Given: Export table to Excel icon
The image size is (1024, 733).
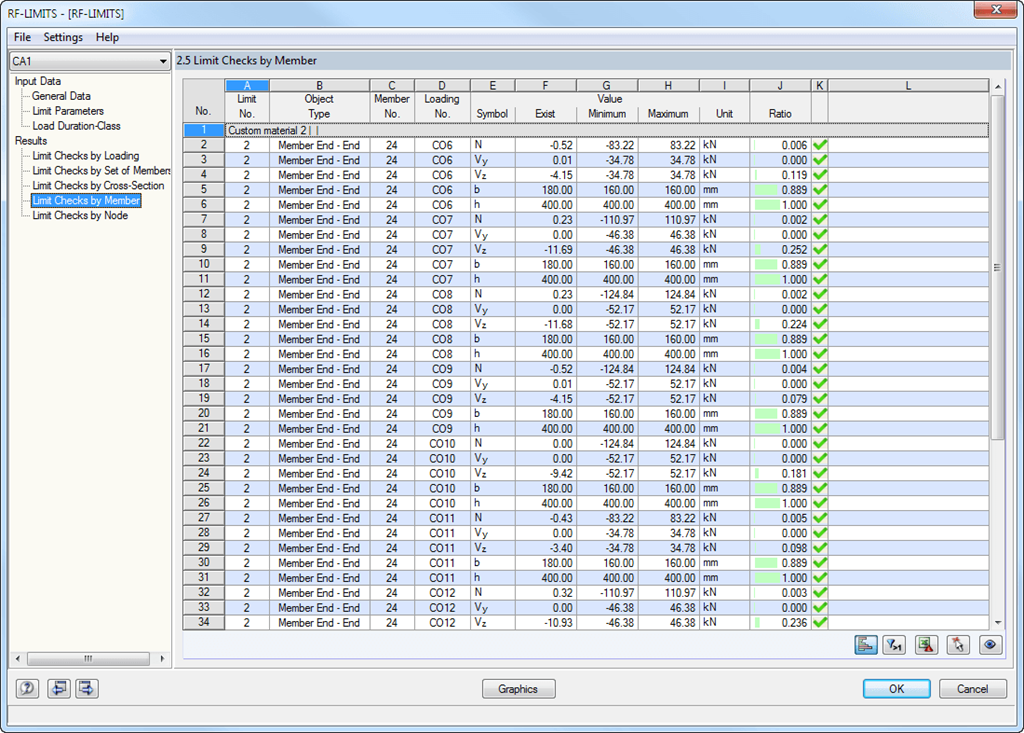Looking at the screenshot, I should [927, 645].
